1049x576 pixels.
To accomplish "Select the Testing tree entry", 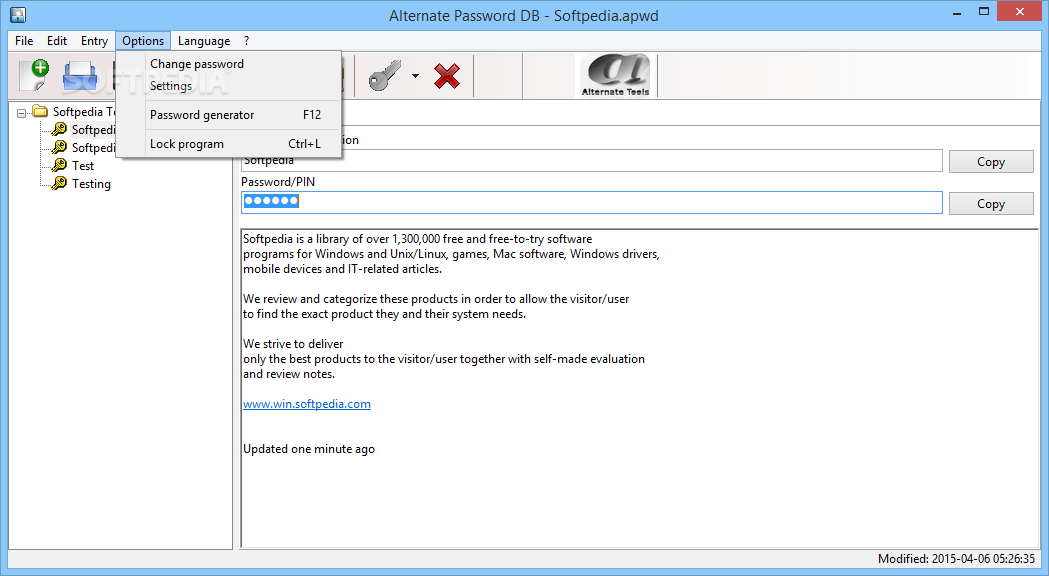I will 91,184.
